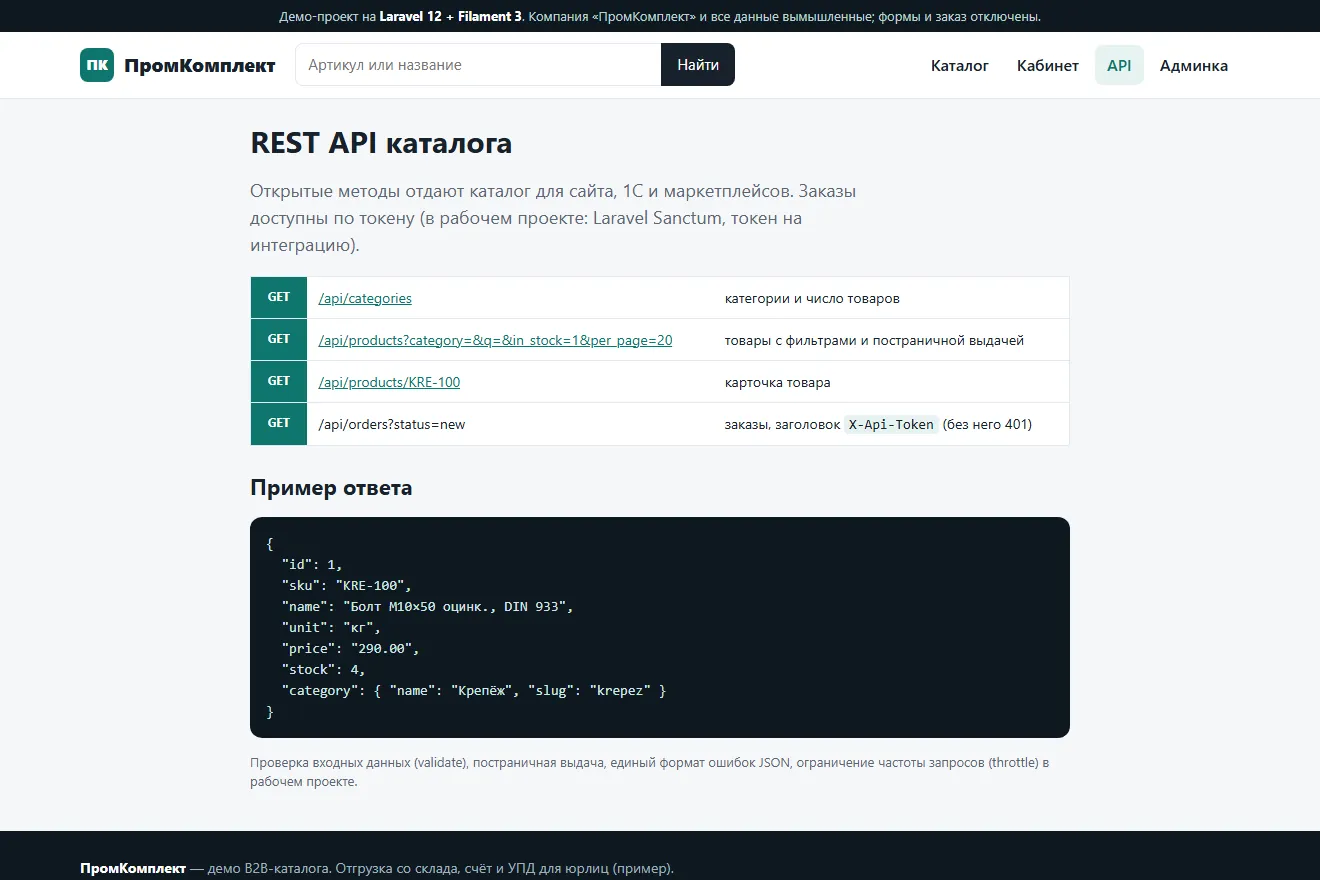Click the "id": 1 code line
This screenshot has width=1320, height=880.
pyautogui.click(x=312, y=564)
